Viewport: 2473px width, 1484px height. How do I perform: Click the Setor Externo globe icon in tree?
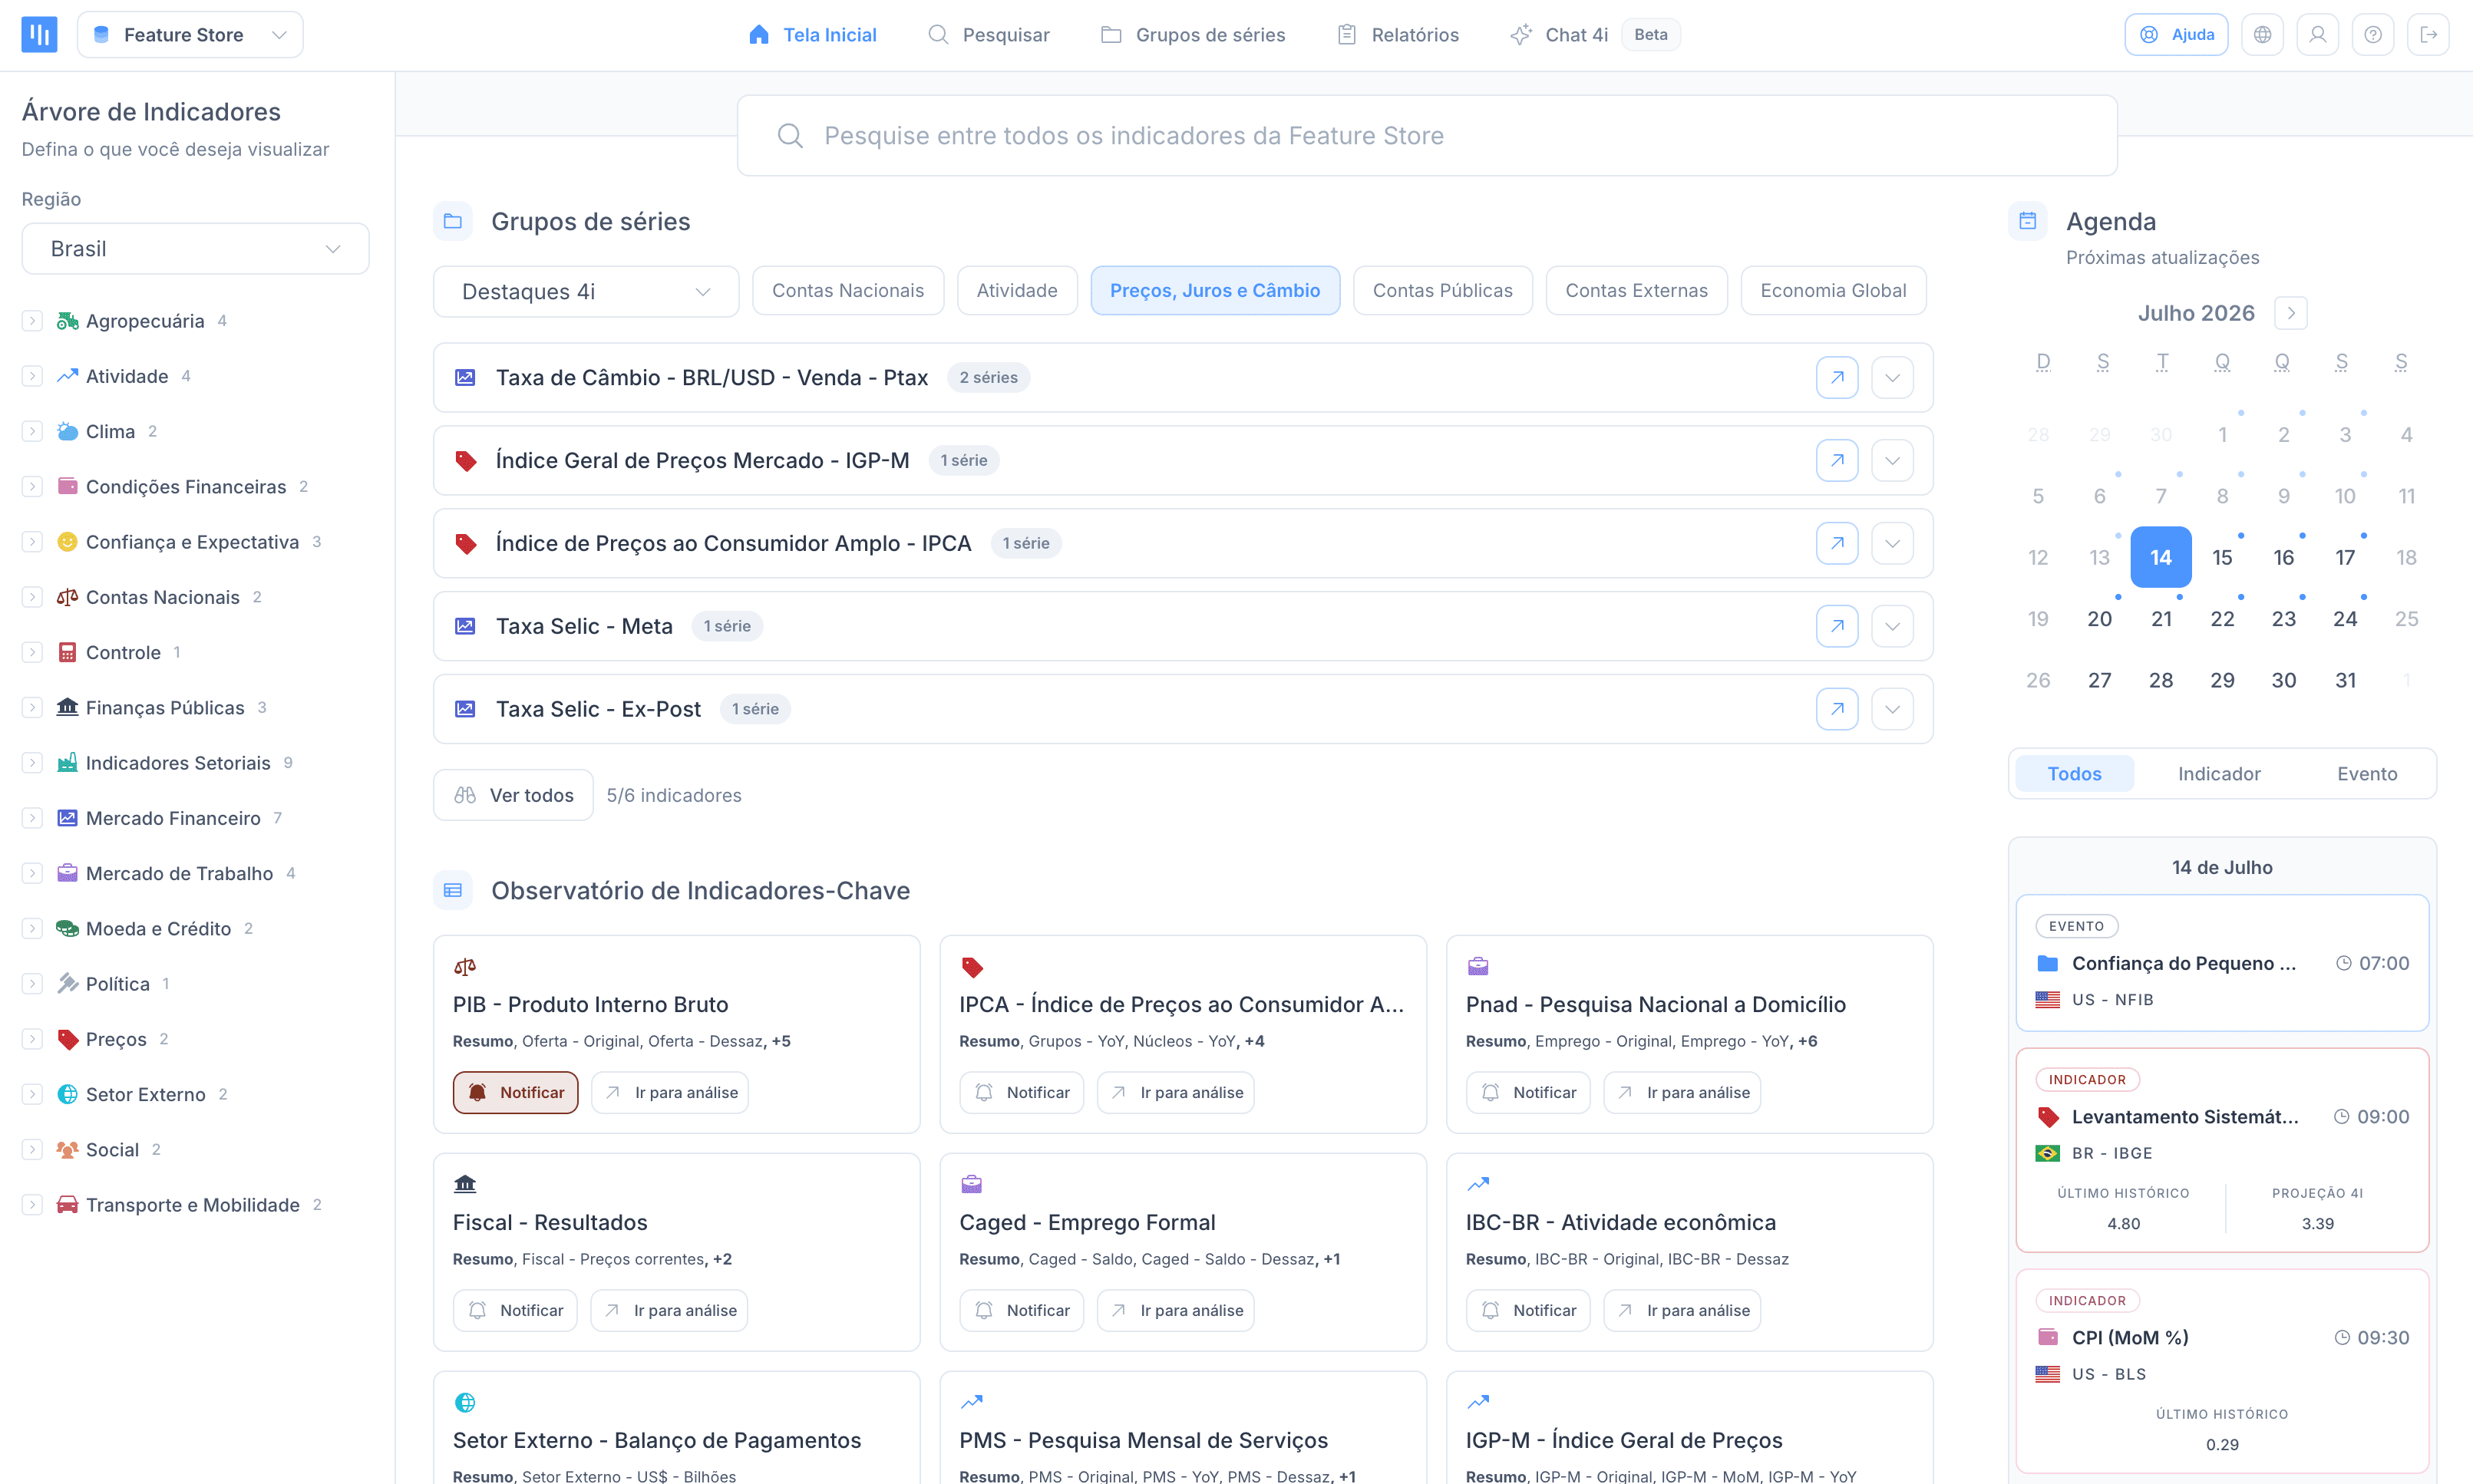(67, 1095)
